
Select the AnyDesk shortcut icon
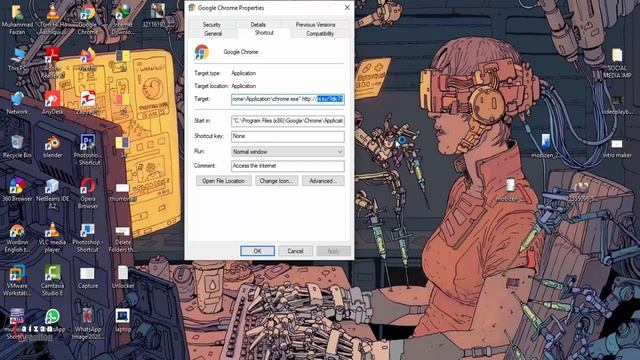52,103
